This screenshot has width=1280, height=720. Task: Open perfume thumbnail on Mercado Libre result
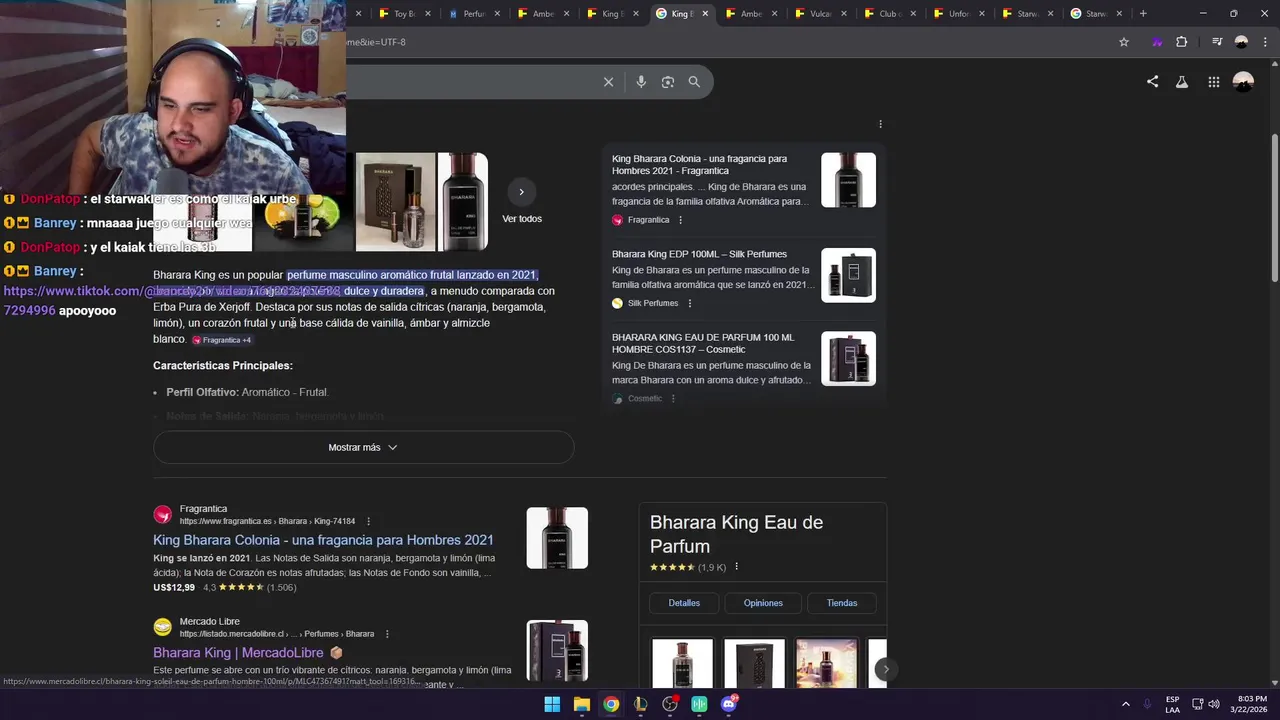coord(557,651)
